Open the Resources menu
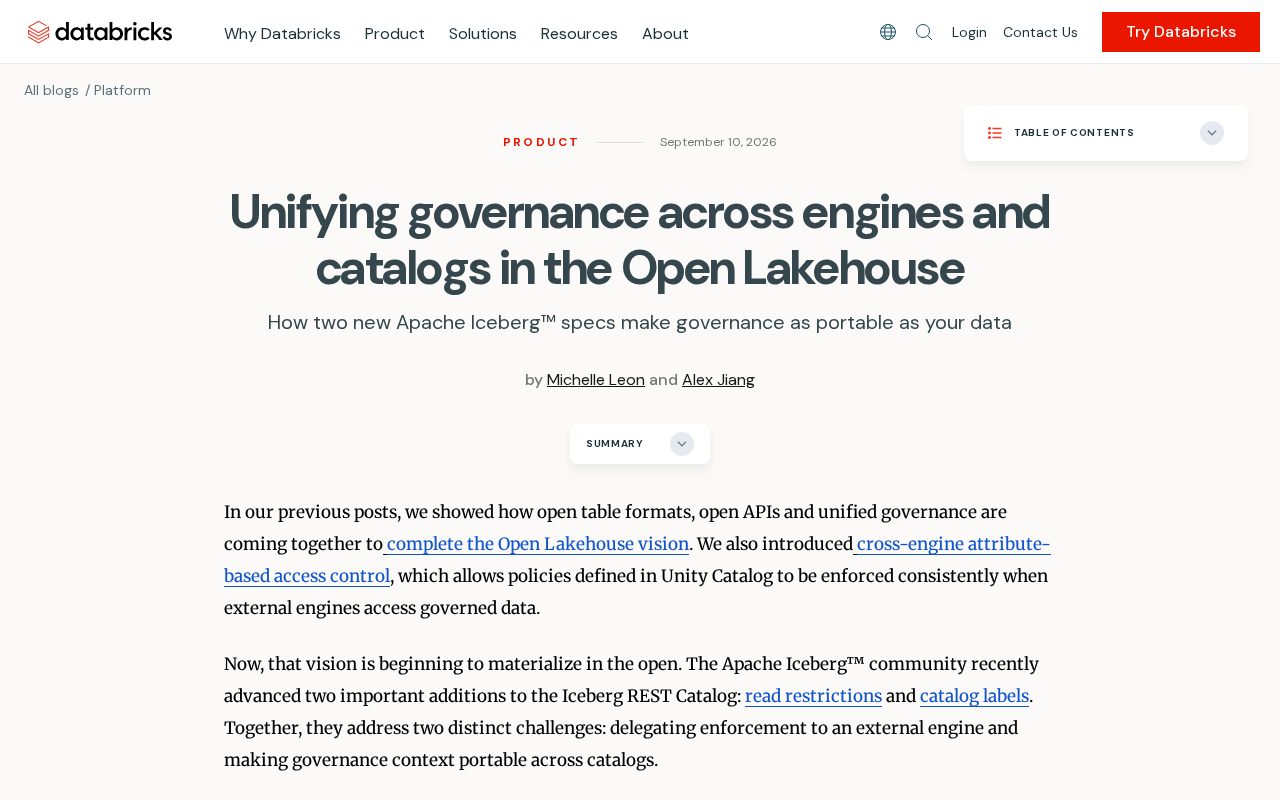Viewport: 1280px width, 800px height. click(x=579, y=33)
